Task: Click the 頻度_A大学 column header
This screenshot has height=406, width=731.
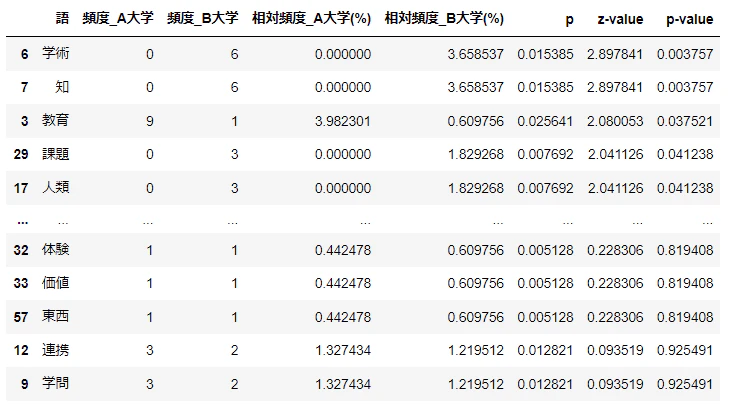Action: (118, 18)
